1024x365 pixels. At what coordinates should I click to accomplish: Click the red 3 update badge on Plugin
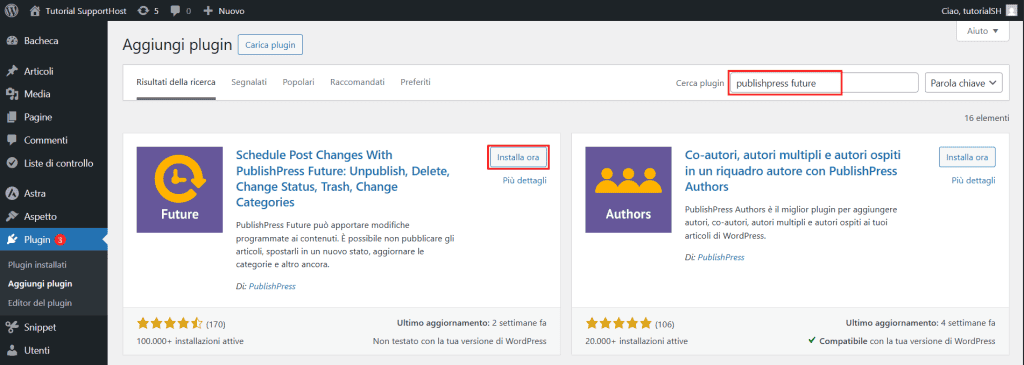(x=60, y=240)
